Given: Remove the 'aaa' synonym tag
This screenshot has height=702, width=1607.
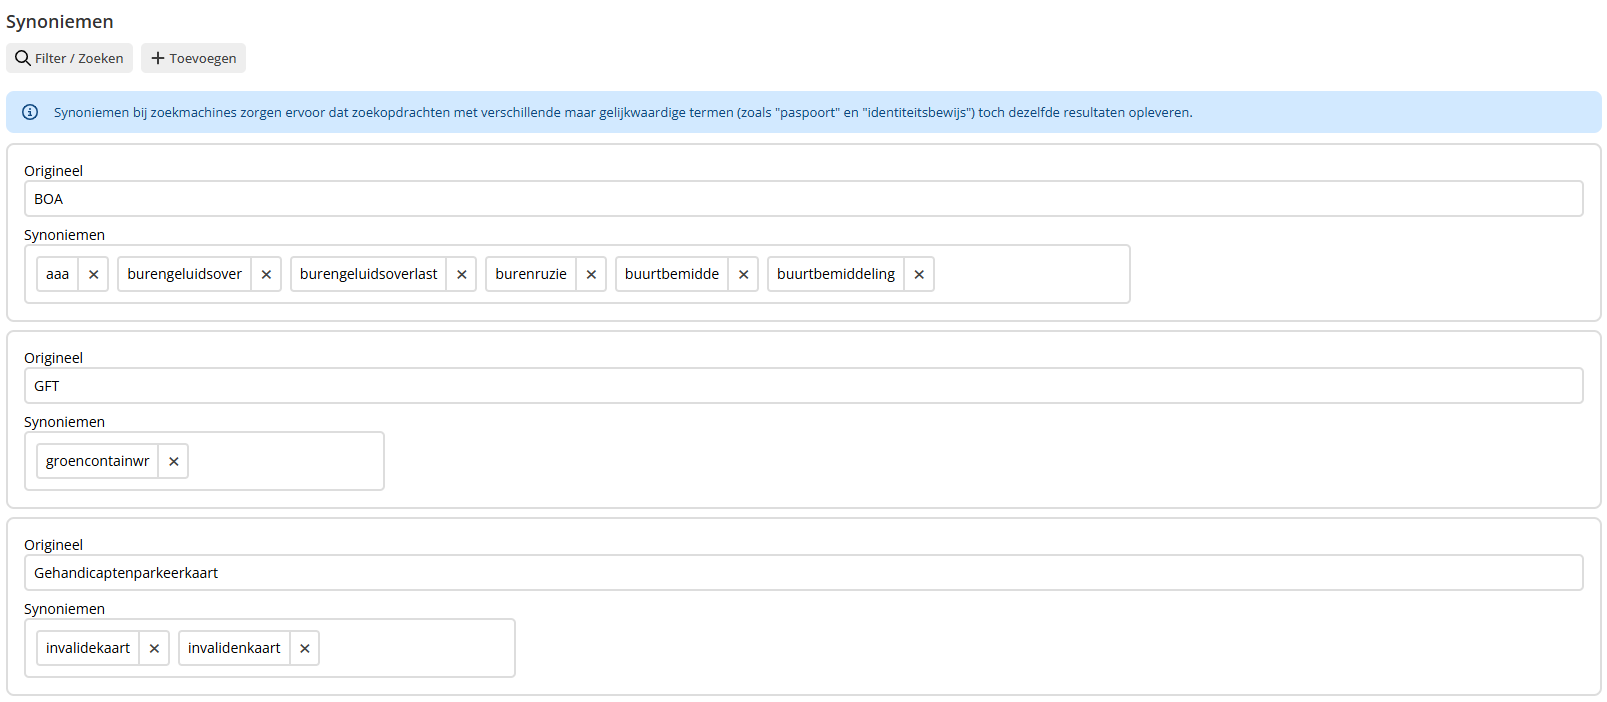Looking at the screenshot, I should click(93, 274).
